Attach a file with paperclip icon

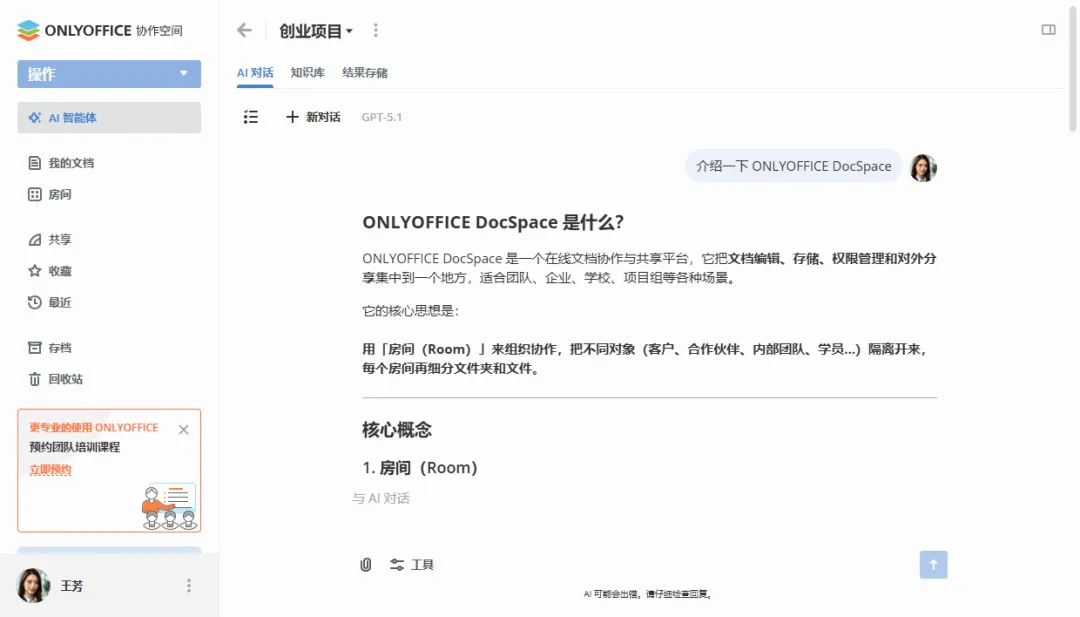(366, 565)
